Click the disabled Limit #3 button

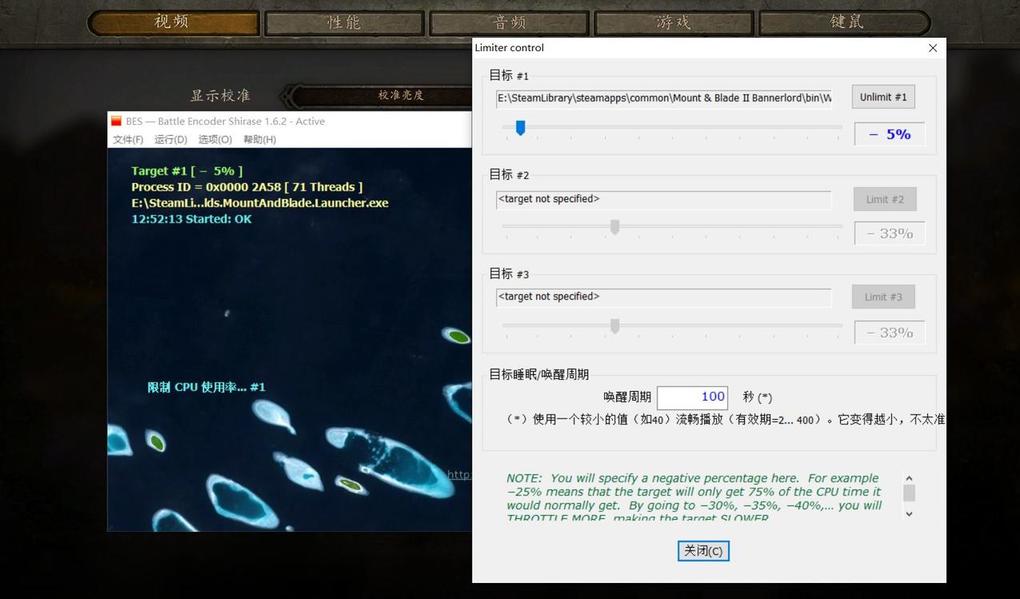pos(883,297)
